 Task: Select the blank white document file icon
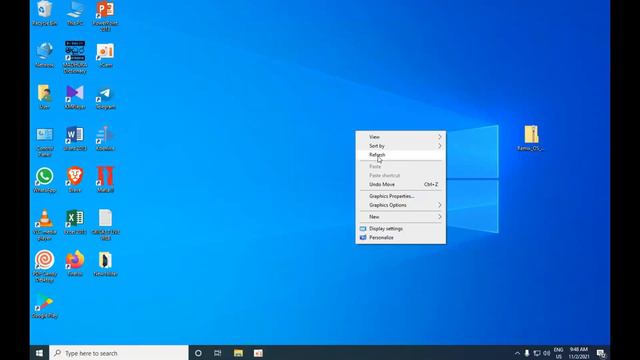(x=105, y=225)
